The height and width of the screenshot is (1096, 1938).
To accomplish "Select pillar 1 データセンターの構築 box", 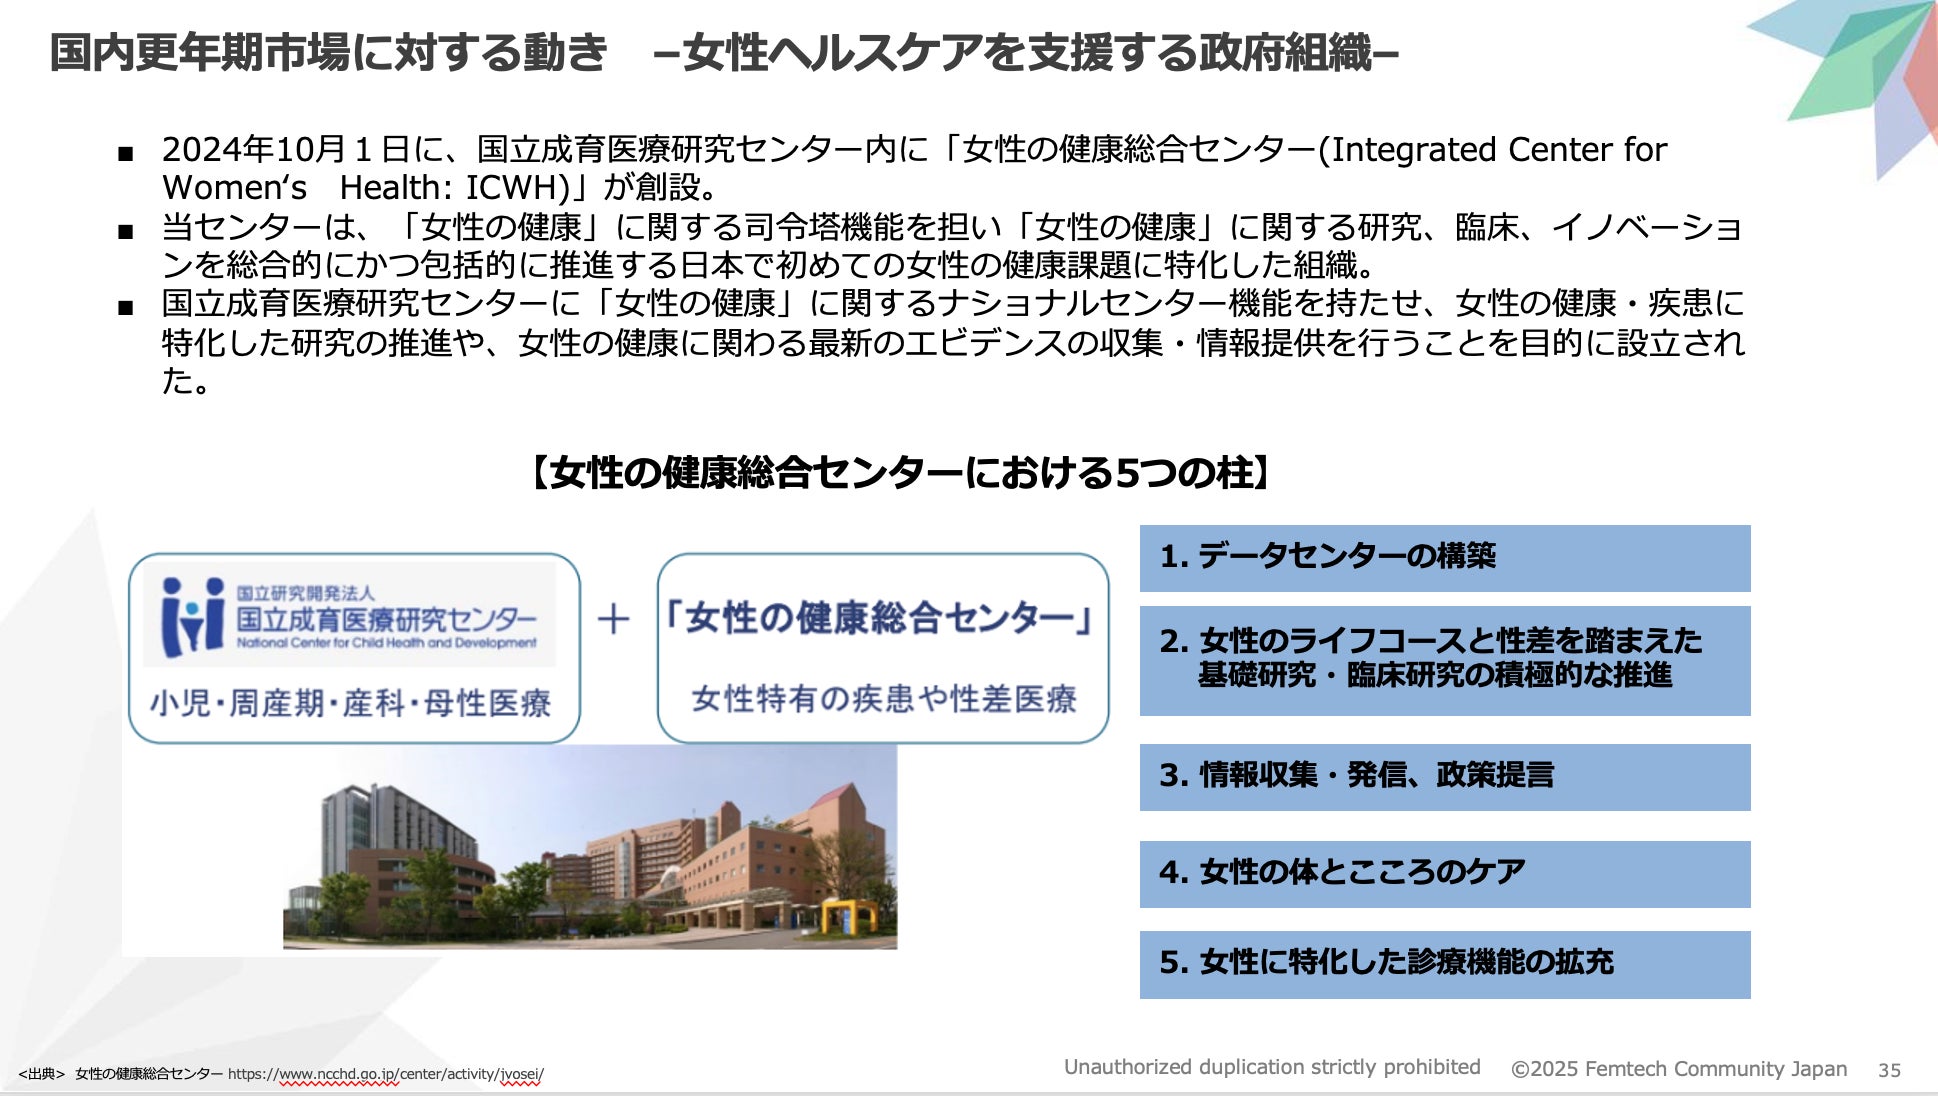I will coord(1444,557).
